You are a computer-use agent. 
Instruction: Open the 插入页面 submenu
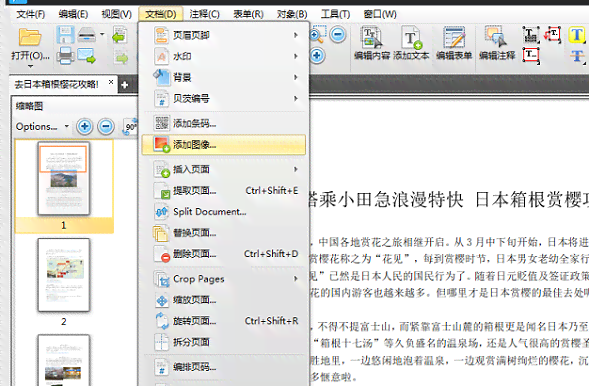click(x=224, y=169)
